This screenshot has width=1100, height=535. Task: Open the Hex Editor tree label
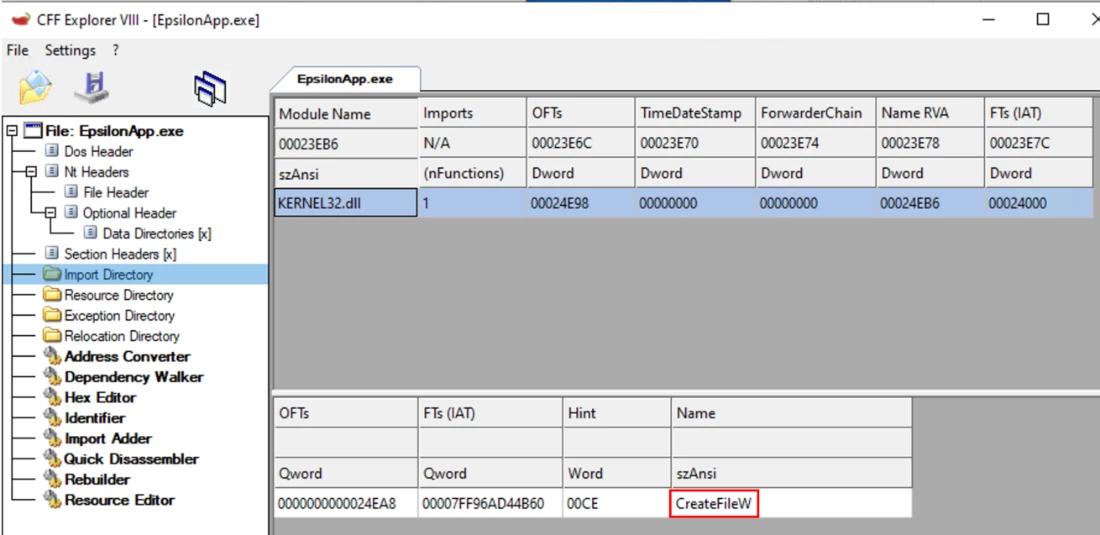pyautogui.click(x=100, y=398)
